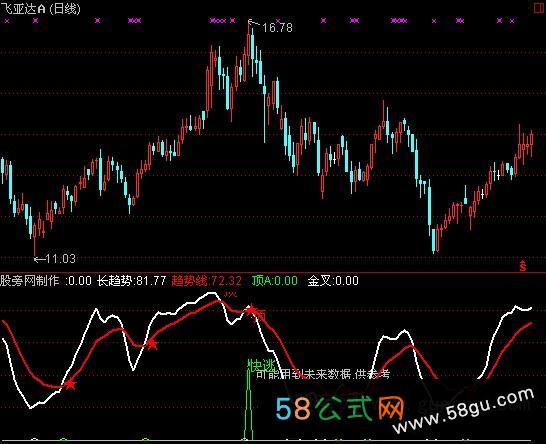Click the 11.03 low price label

click(x=60, y=259)
